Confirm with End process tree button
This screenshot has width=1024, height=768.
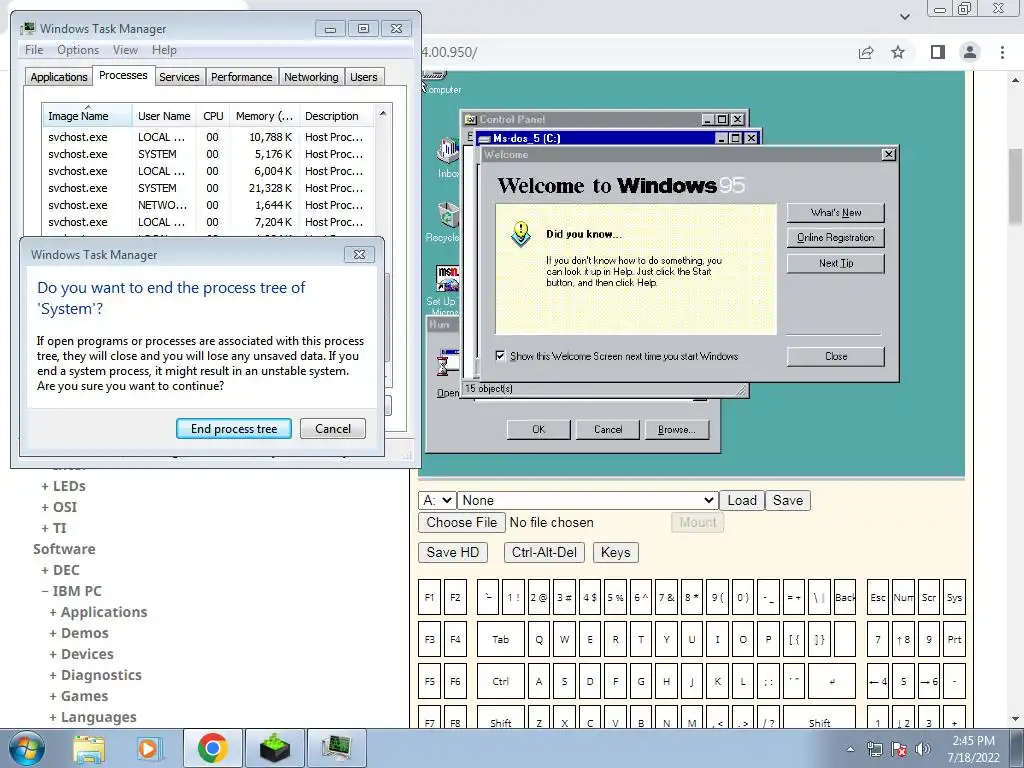[x=234, y=429]
